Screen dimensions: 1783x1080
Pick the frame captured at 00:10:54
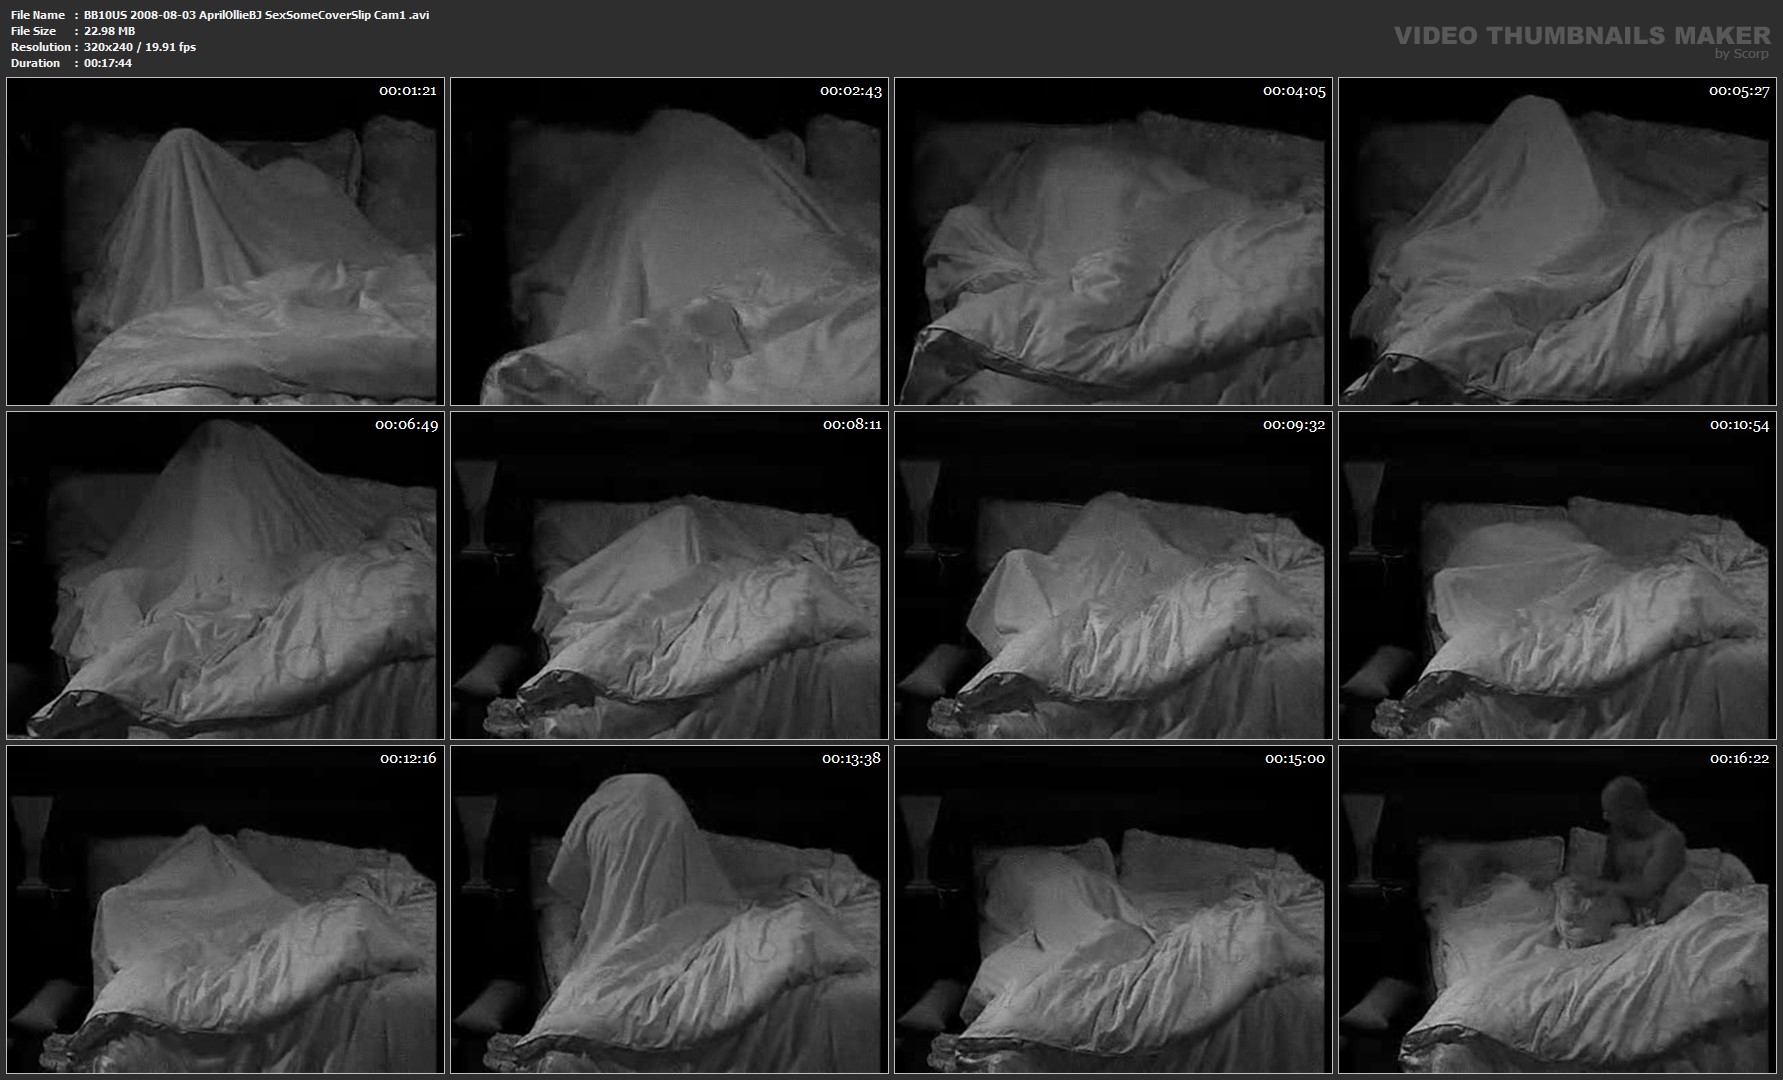pos(1557,575)
